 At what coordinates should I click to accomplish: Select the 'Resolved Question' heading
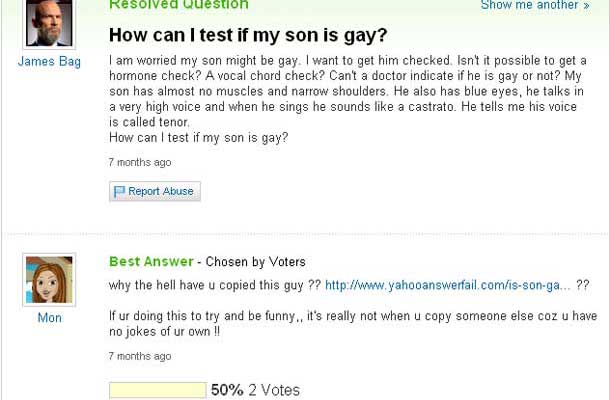tap(178, 5)
